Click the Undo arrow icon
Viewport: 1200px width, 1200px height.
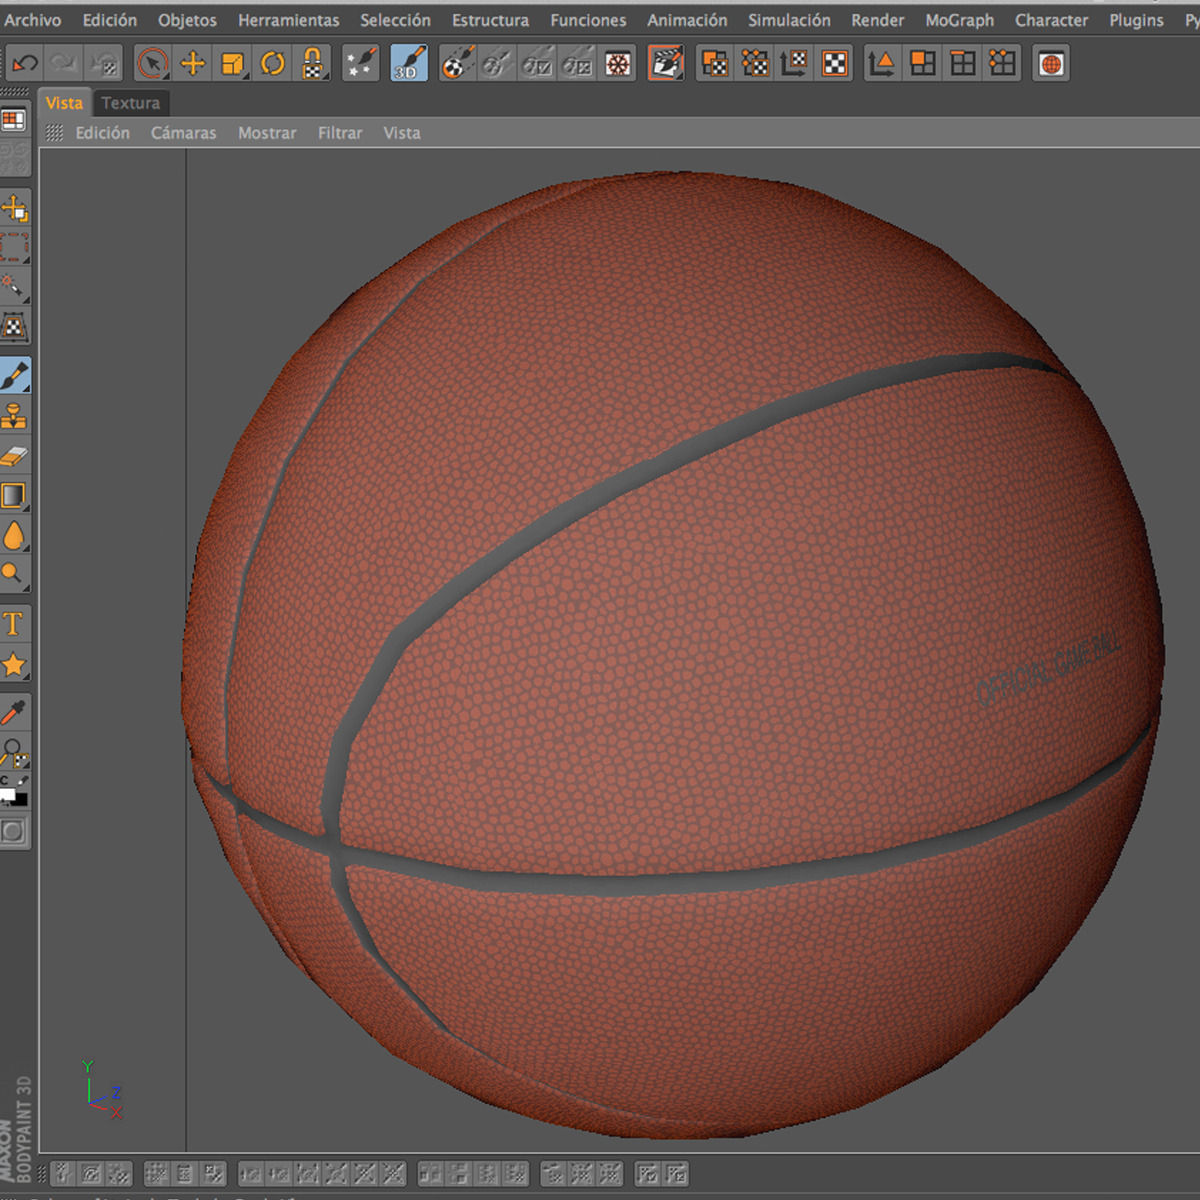pos(24,64)
